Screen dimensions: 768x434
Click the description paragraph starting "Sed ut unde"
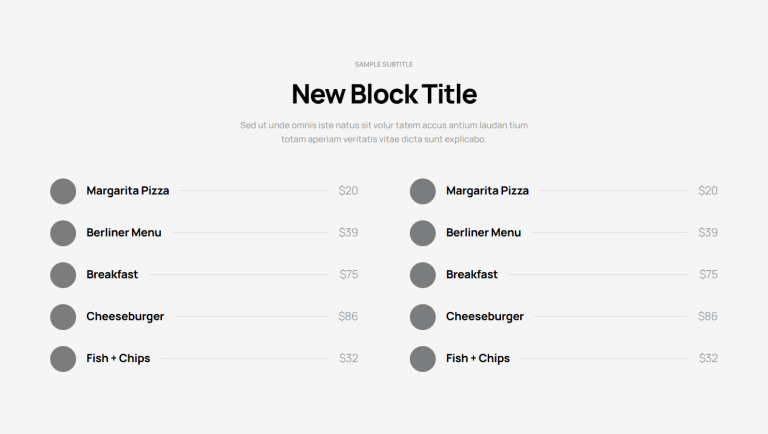[x=384, y=132]
